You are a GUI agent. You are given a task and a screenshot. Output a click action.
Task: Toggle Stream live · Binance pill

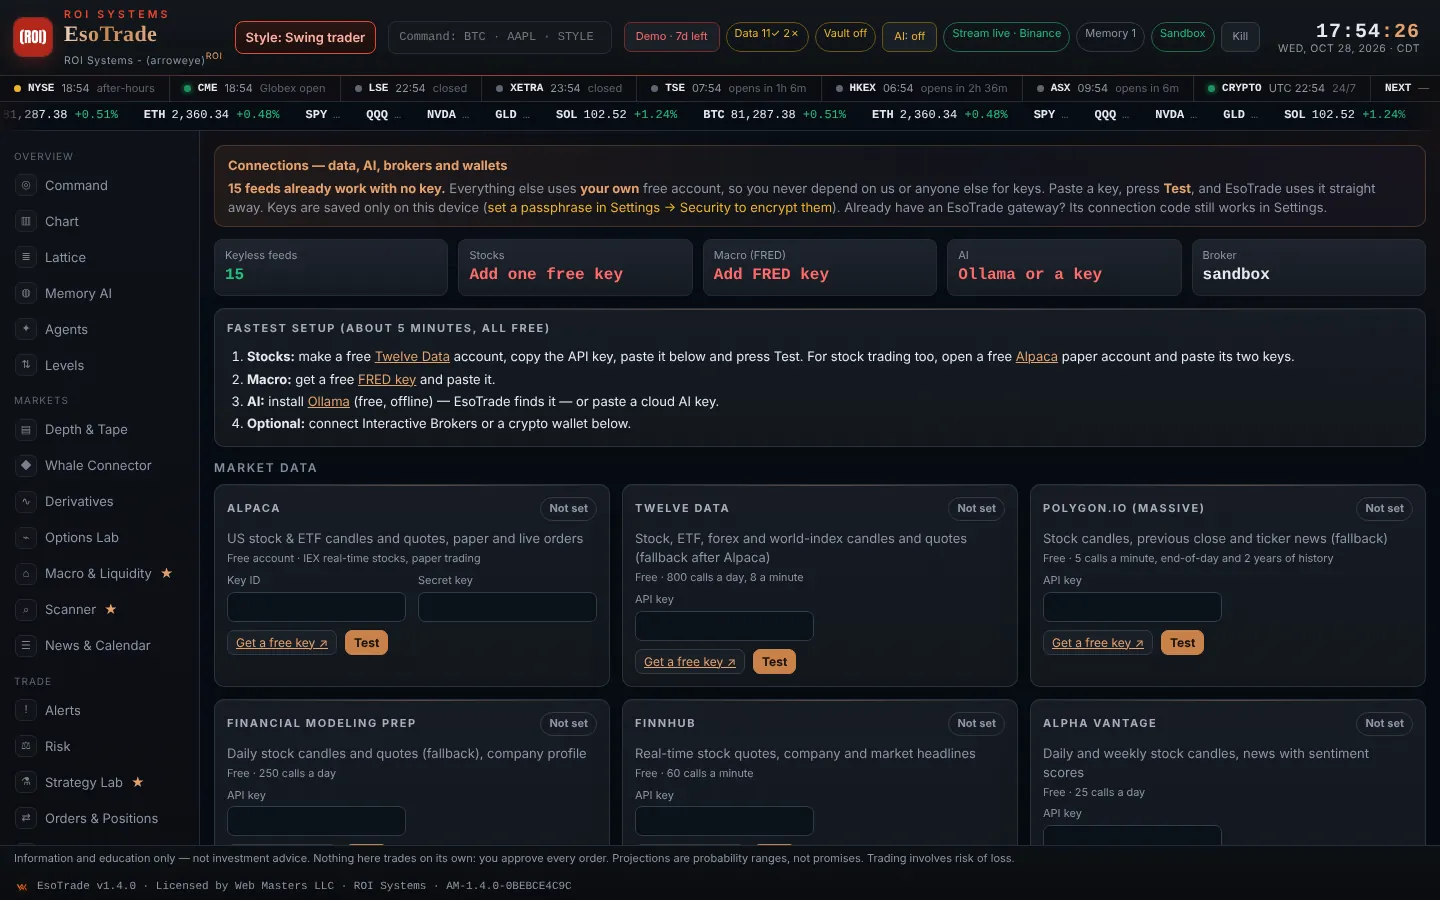(x=1006, y=36)
